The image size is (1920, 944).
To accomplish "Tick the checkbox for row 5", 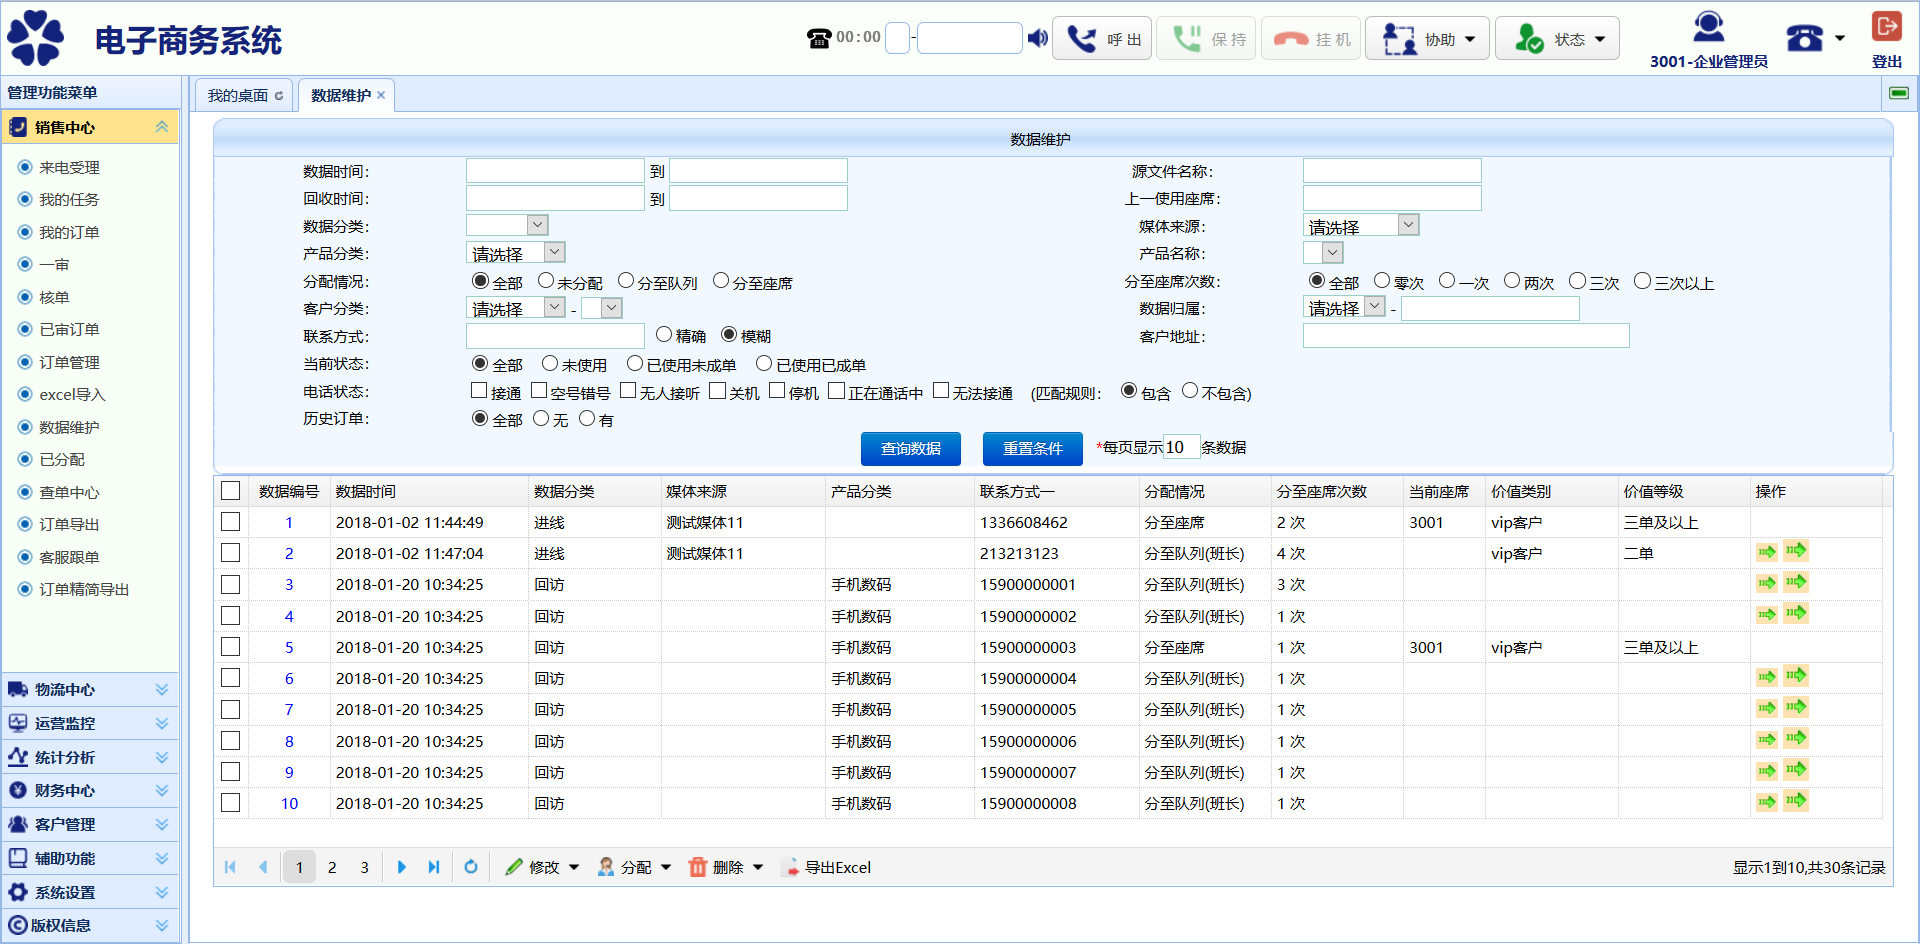I will 231,646.
